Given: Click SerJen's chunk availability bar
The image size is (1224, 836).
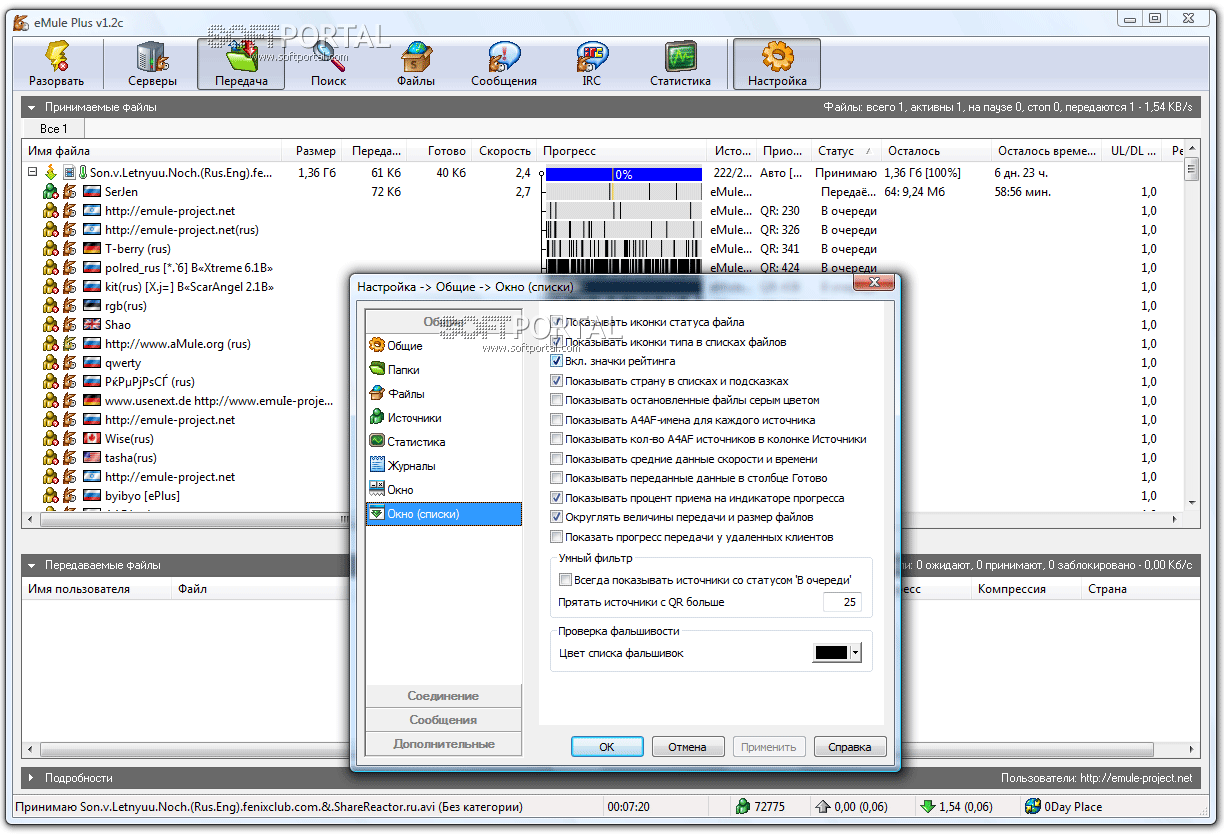Looking at the screenshot, I should [624, 192].
